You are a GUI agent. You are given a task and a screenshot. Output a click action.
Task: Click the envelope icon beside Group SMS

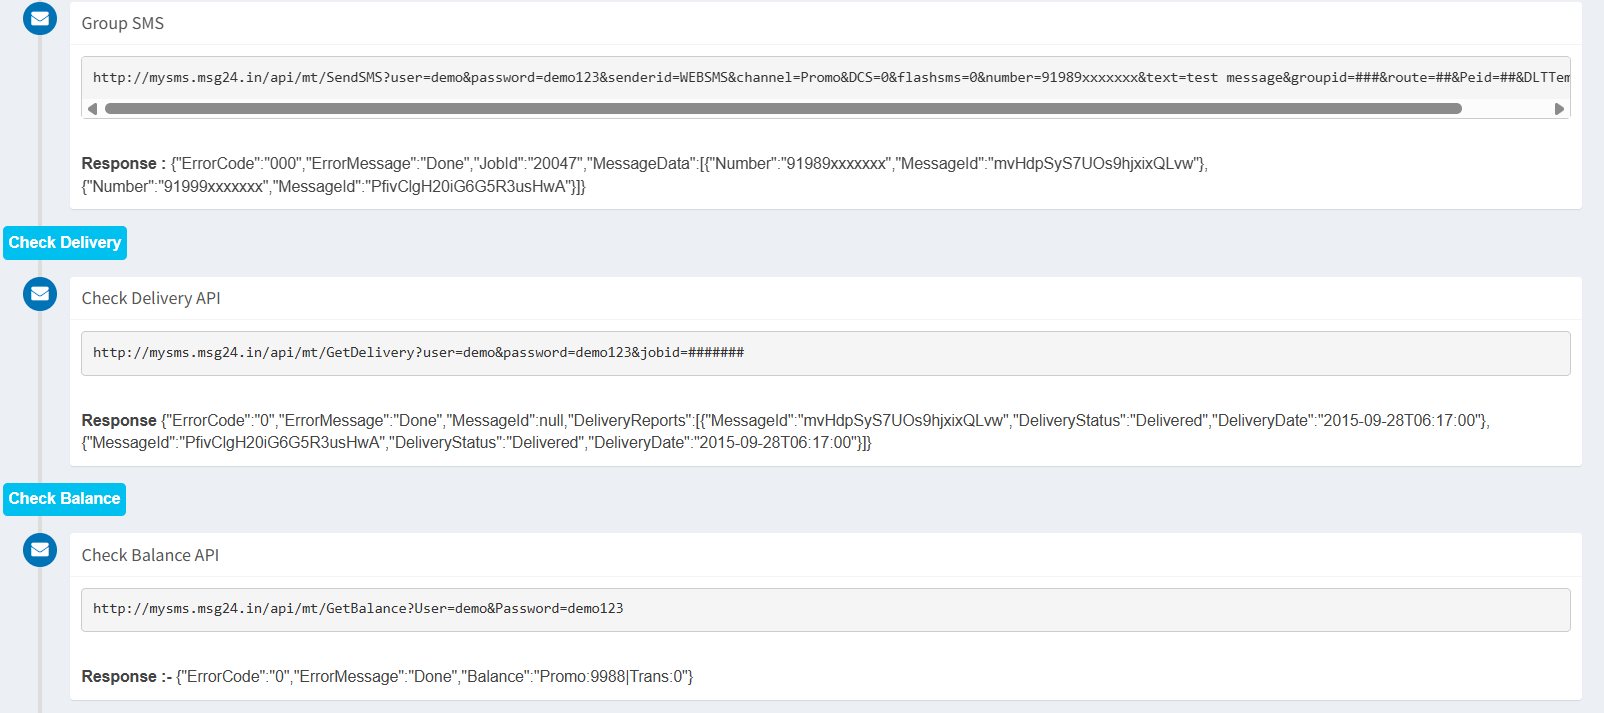[40, 18]
